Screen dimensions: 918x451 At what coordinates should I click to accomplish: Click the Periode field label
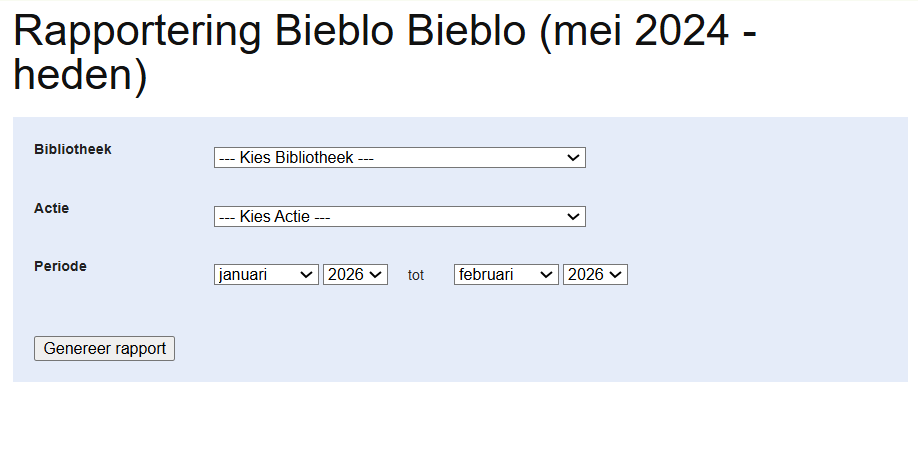pyautogui.click(x=60, y=266)
